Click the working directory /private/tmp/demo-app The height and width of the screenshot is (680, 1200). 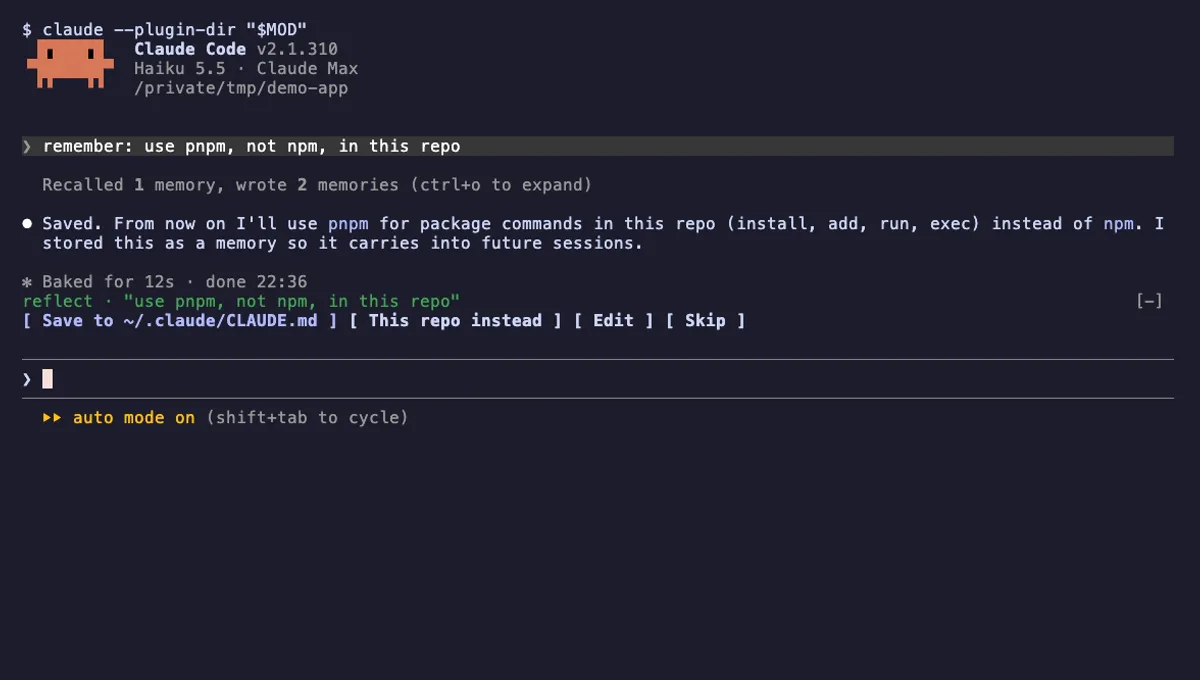pyautogui.click(x=241, y=88)
